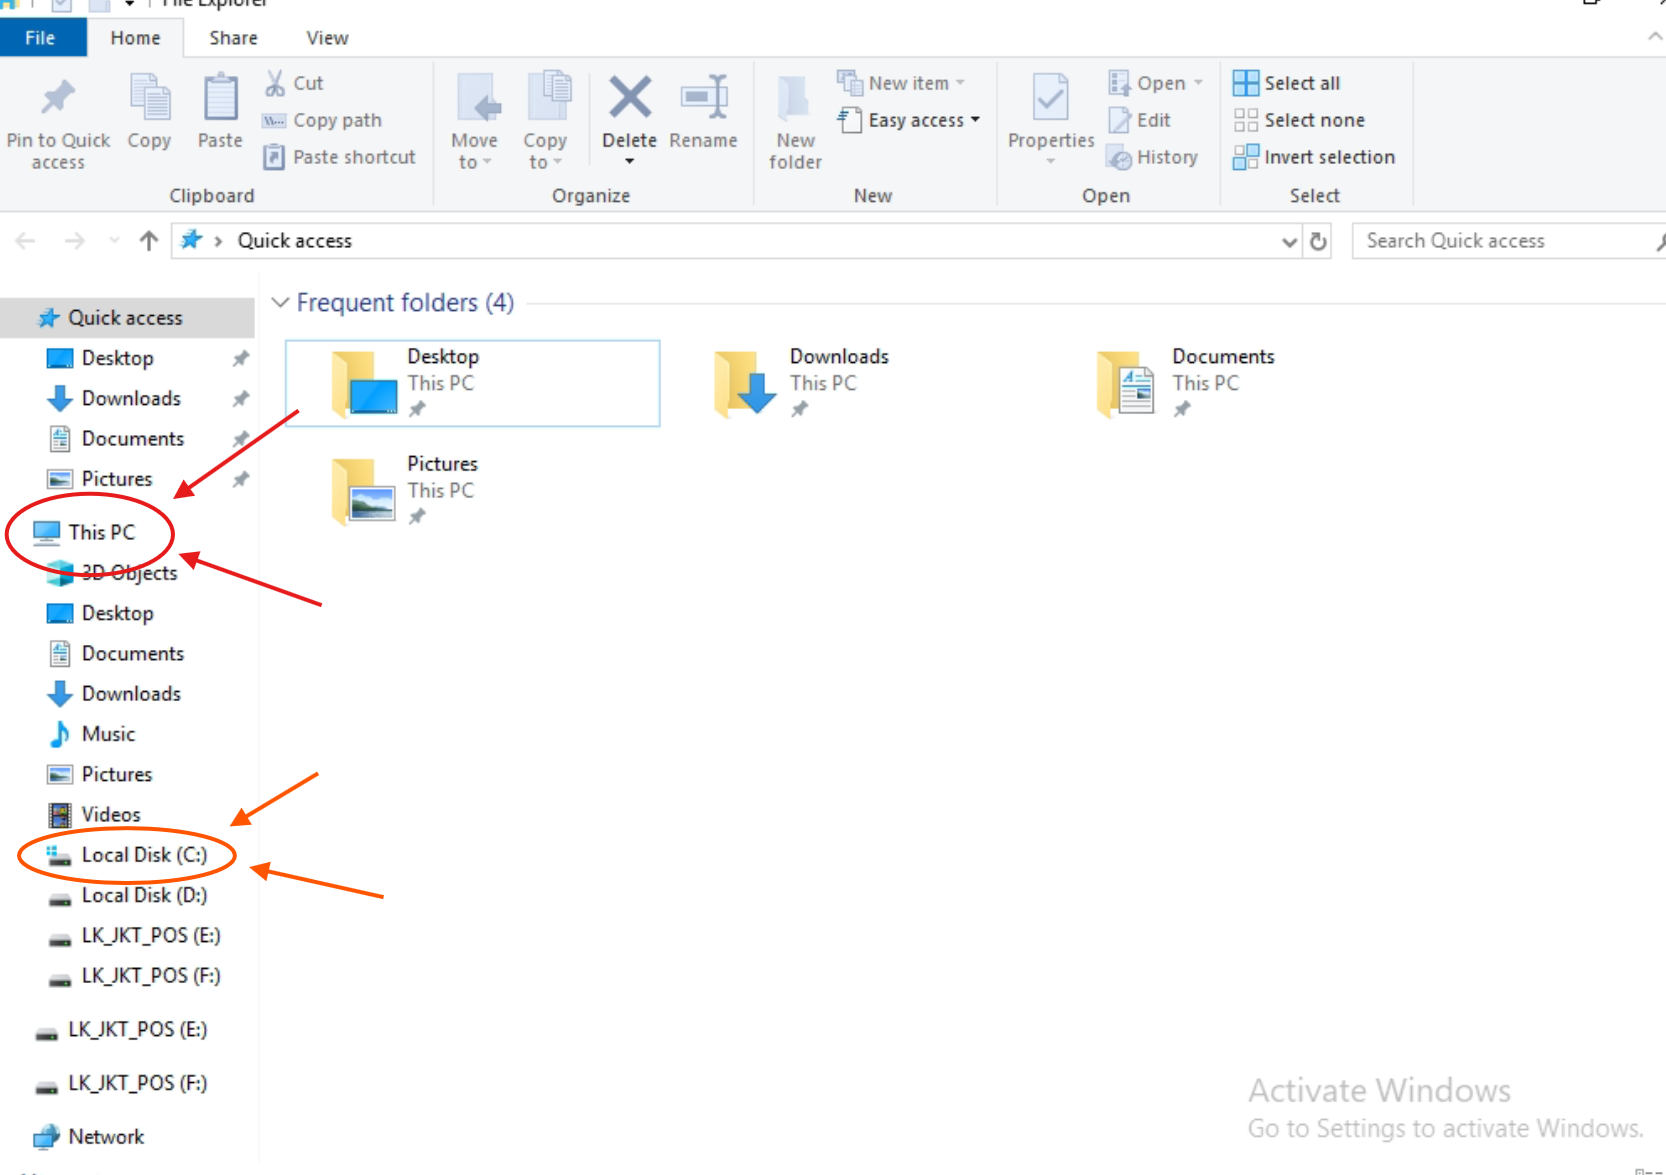1666x1175 pixels.
Task: Click the Back navigation arrow
Action: 26,241
